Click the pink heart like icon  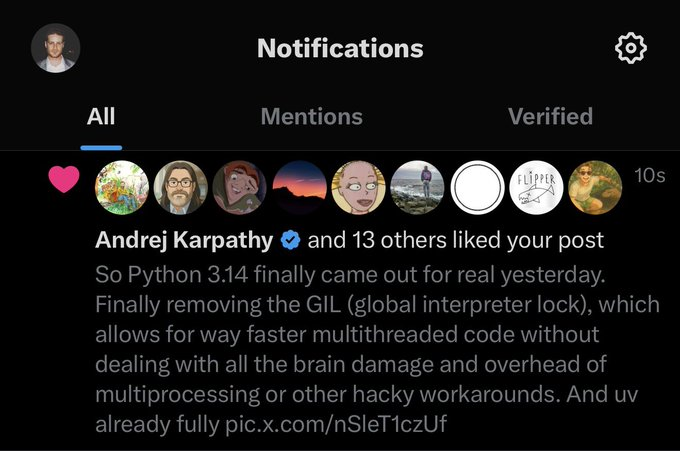click(x=64, y=179)
